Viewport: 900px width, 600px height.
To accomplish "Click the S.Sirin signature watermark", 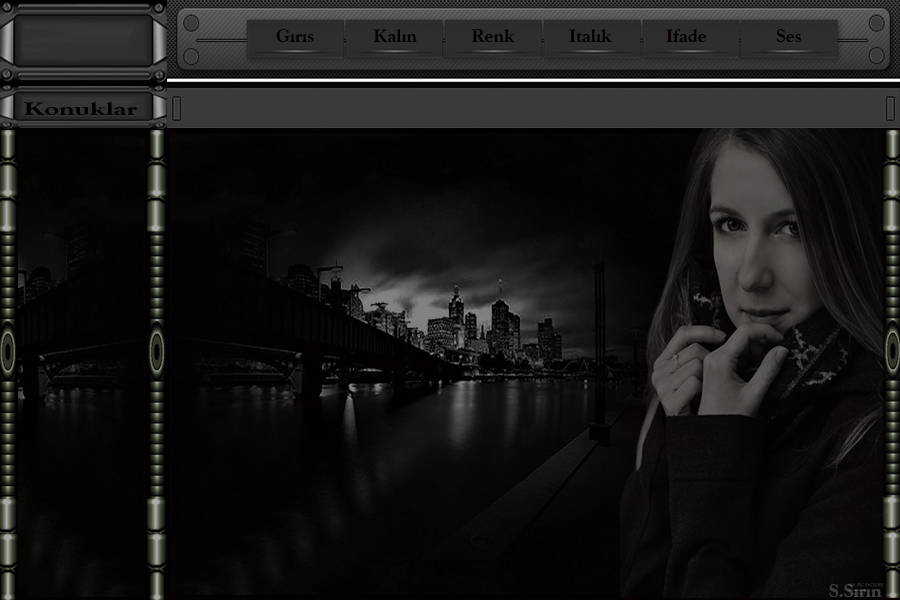I will [x=854, y=589].
